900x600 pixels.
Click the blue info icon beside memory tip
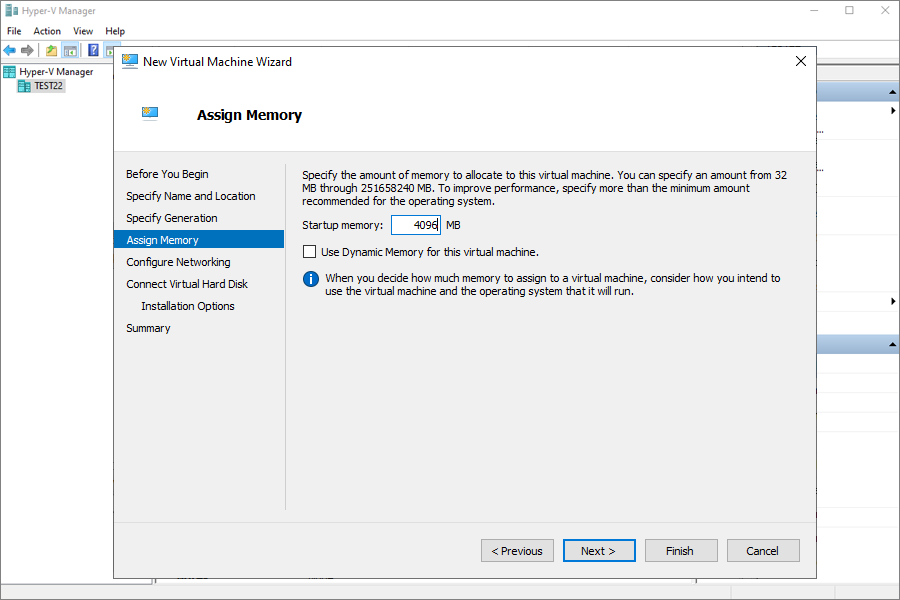tap(311, 279)
